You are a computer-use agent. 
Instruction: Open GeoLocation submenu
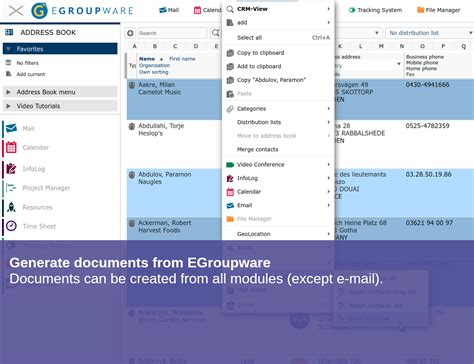[278, 234]
